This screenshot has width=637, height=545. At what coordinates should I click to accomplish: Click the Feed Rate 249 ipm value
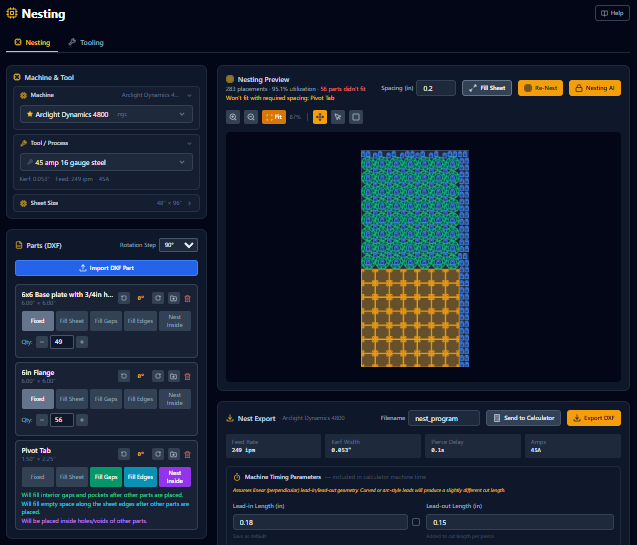[243, 450]
